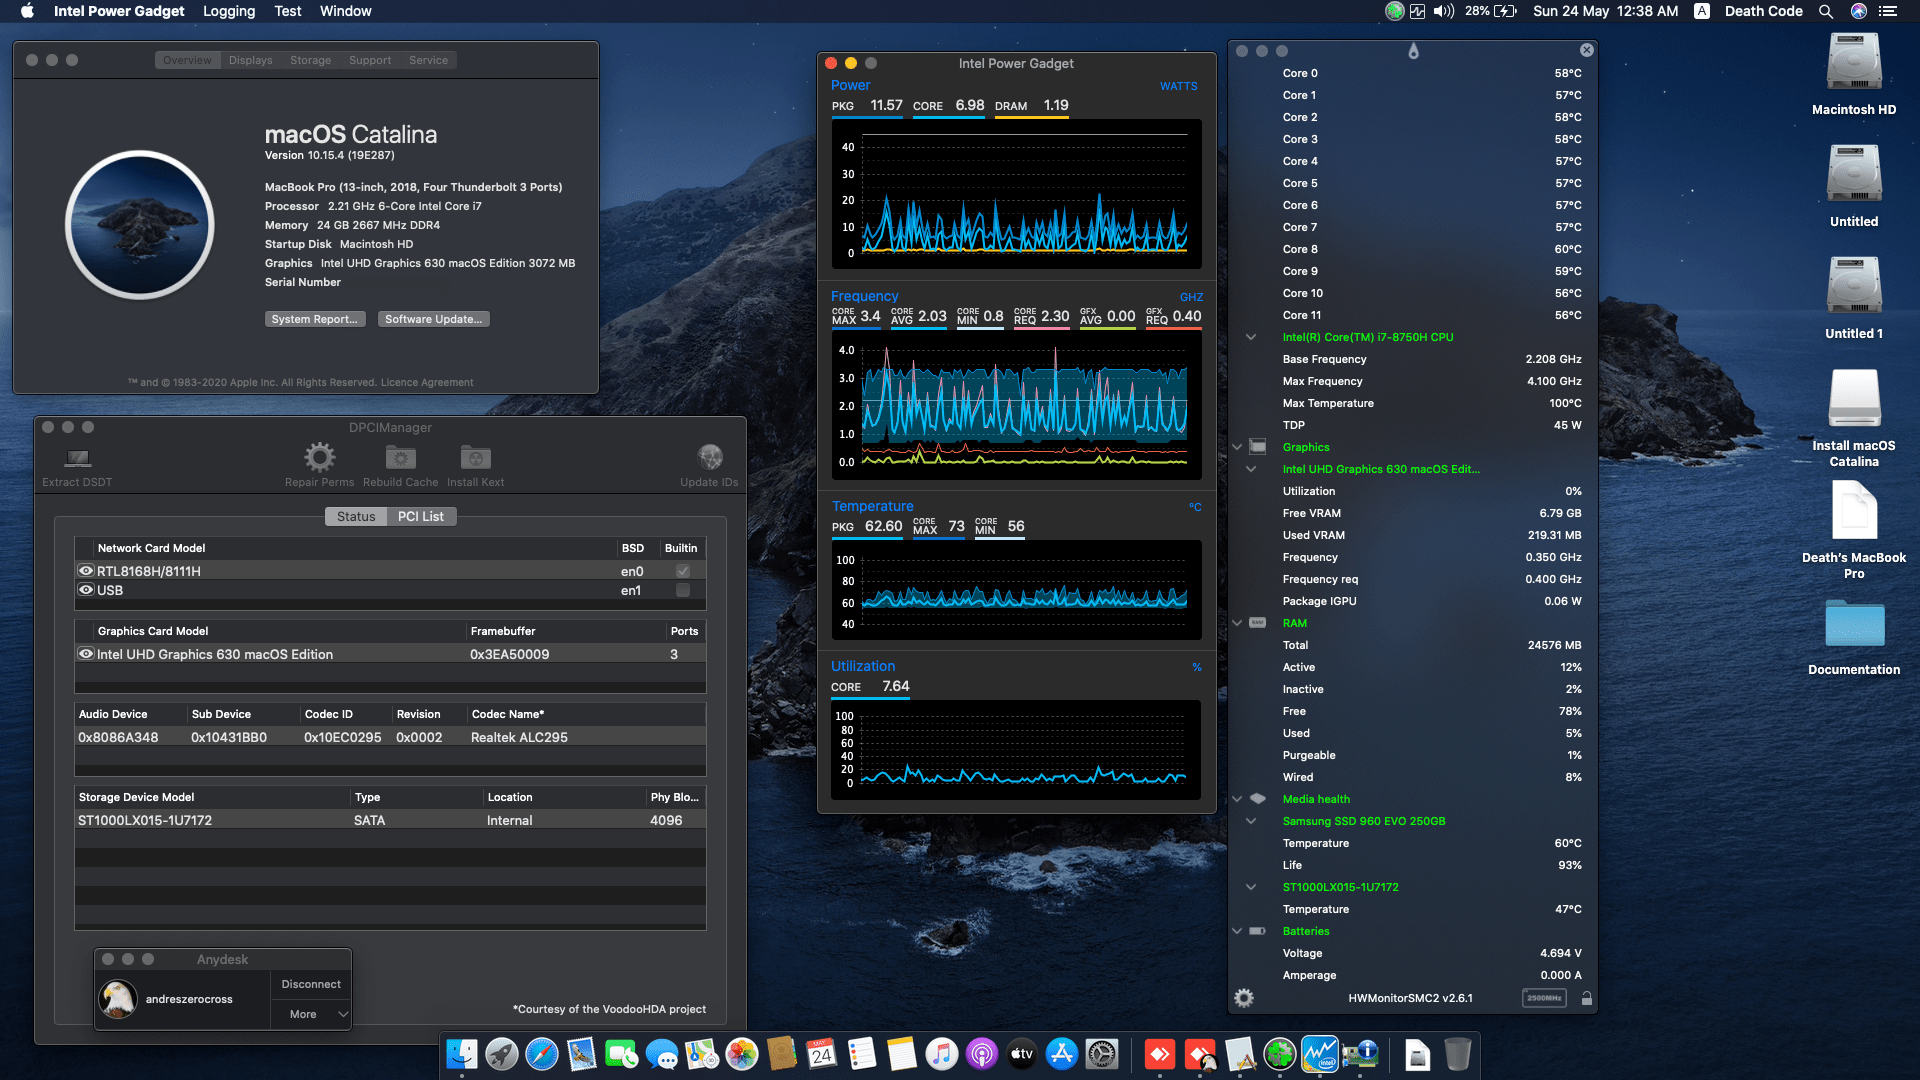Screen dimensions: 1920x1080
Task: Disconnect the Anydesk session
Action: 310,984
